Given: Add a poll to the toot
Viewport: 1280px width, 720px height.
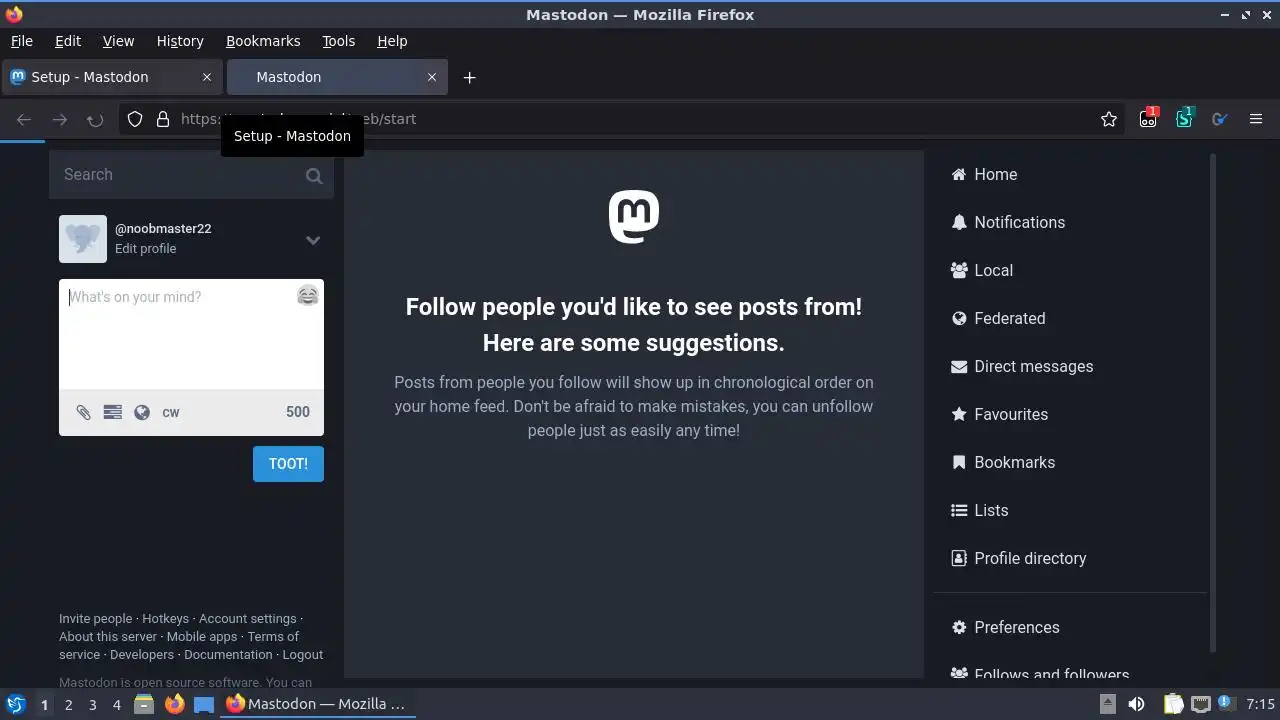Looking at the screenshot, I should click(x=113, y=412).
